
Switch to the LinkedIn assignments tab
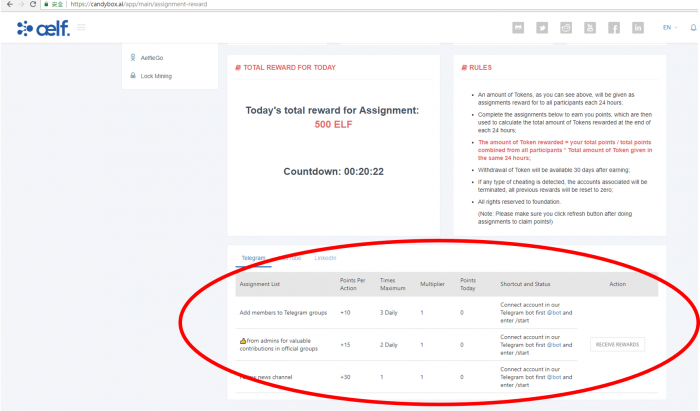pyautogui.click(x=325, y=258)
